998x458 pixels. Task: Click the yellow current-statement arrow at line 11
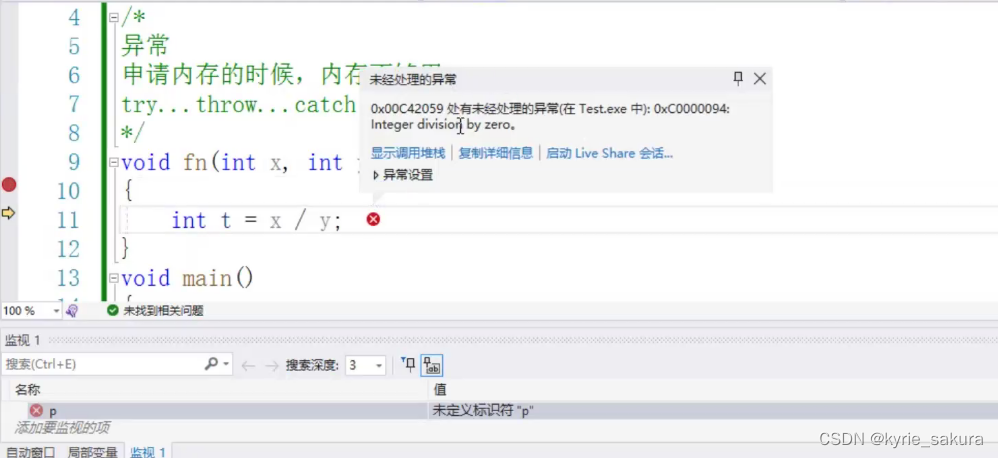[8, 213]
